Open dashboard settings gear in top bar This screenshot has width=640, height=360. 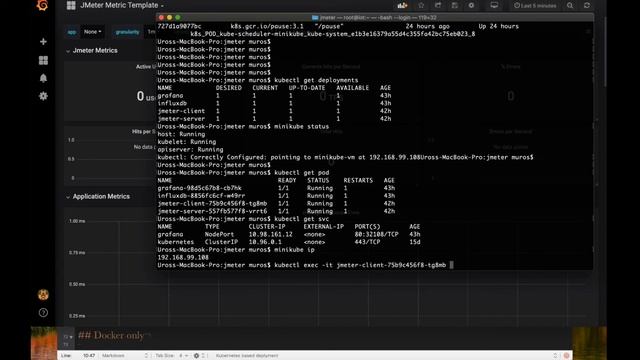(x=471, y=5)
